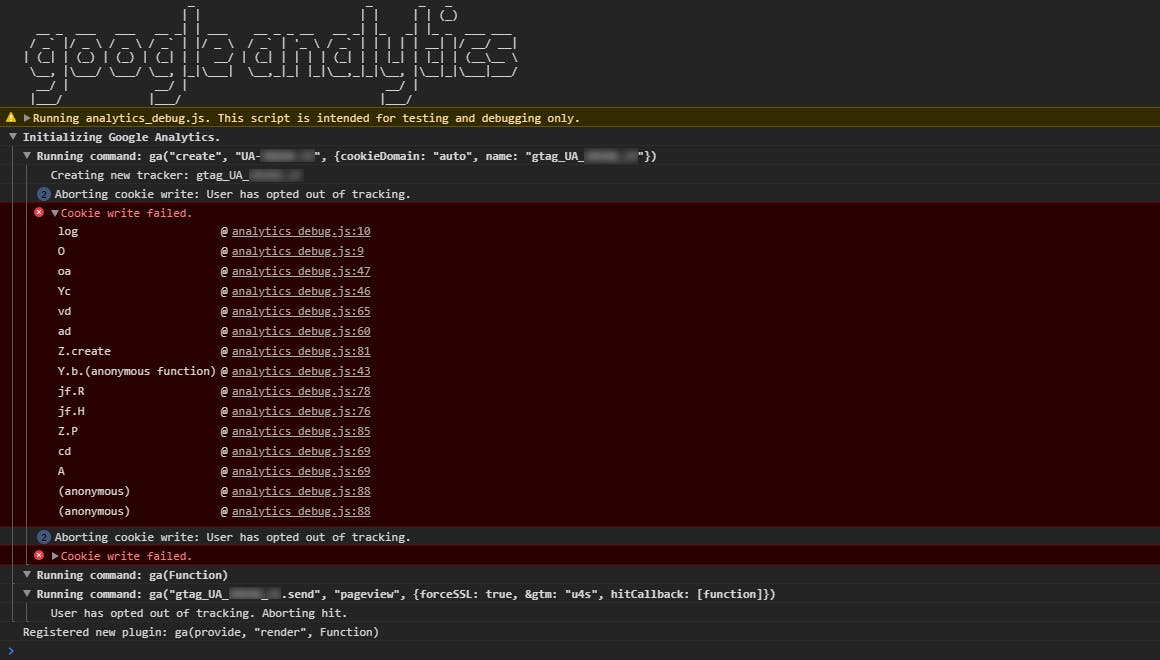
Task: Click the red error icon on the expanded Cookie write failed message
Action: pos(39,213)
